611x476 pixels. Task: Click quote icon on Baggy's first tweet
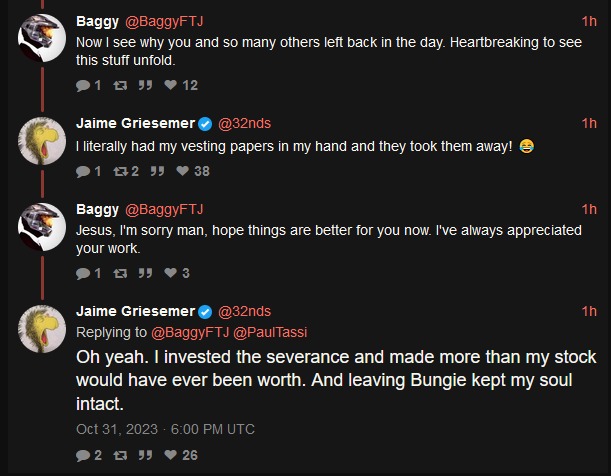coord(145,85)
